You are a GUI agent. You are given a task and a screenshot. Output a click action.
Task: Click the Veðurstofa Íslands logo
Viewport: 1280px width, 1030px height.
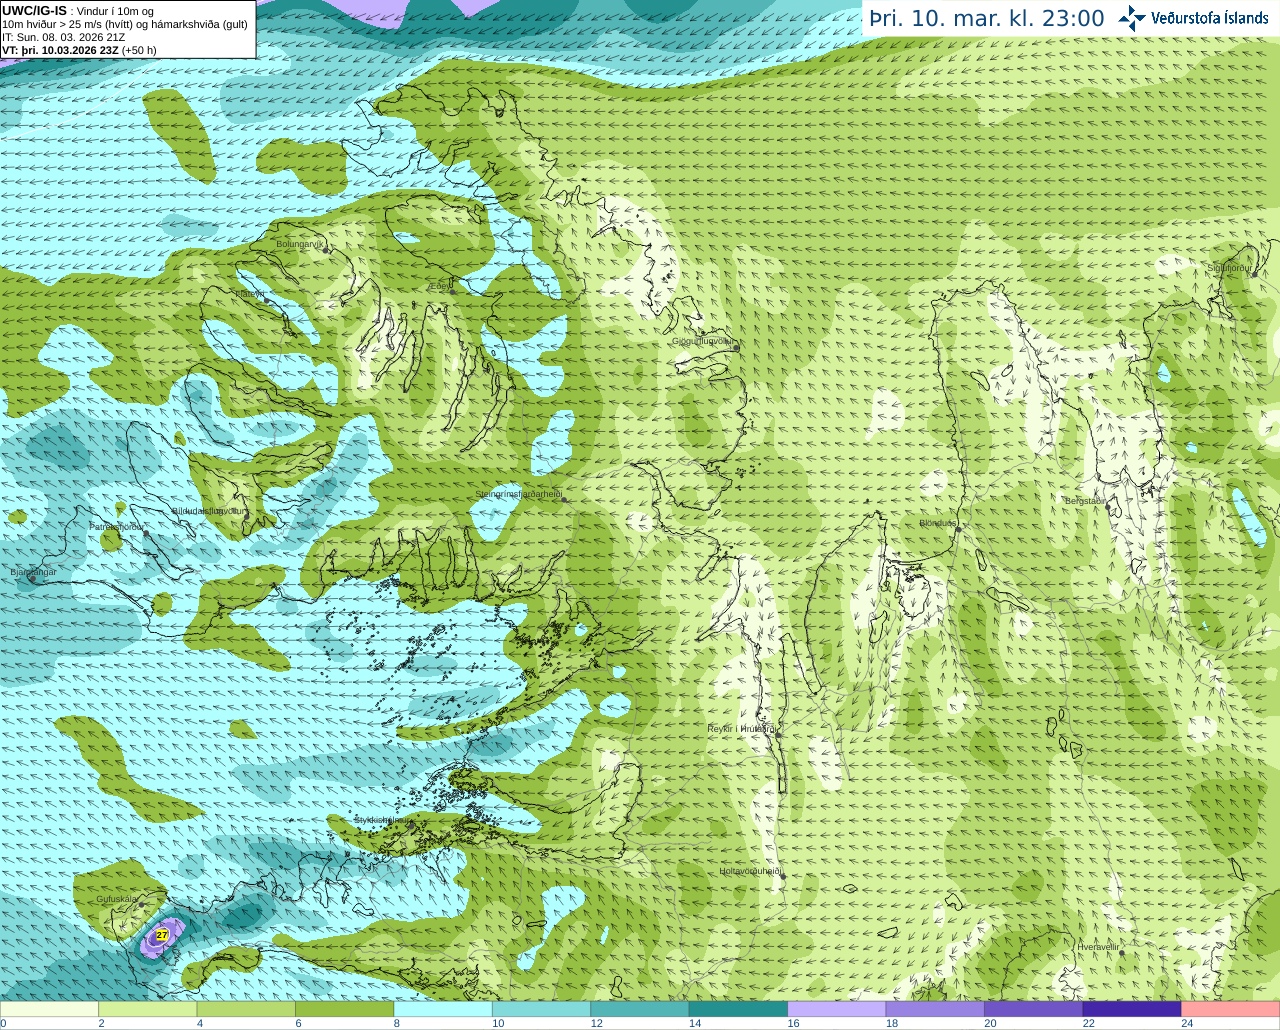coord(1192,18)
